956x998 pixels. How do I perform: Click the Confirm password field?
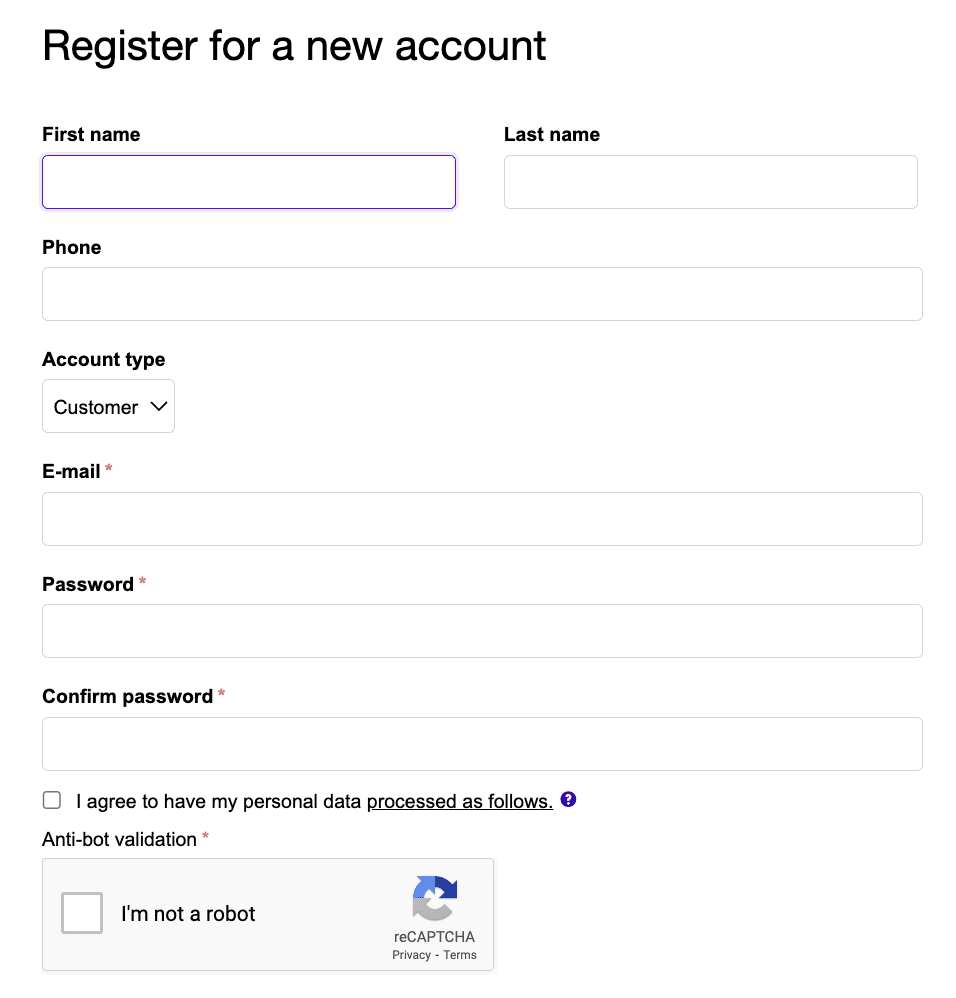pos(482,744)
